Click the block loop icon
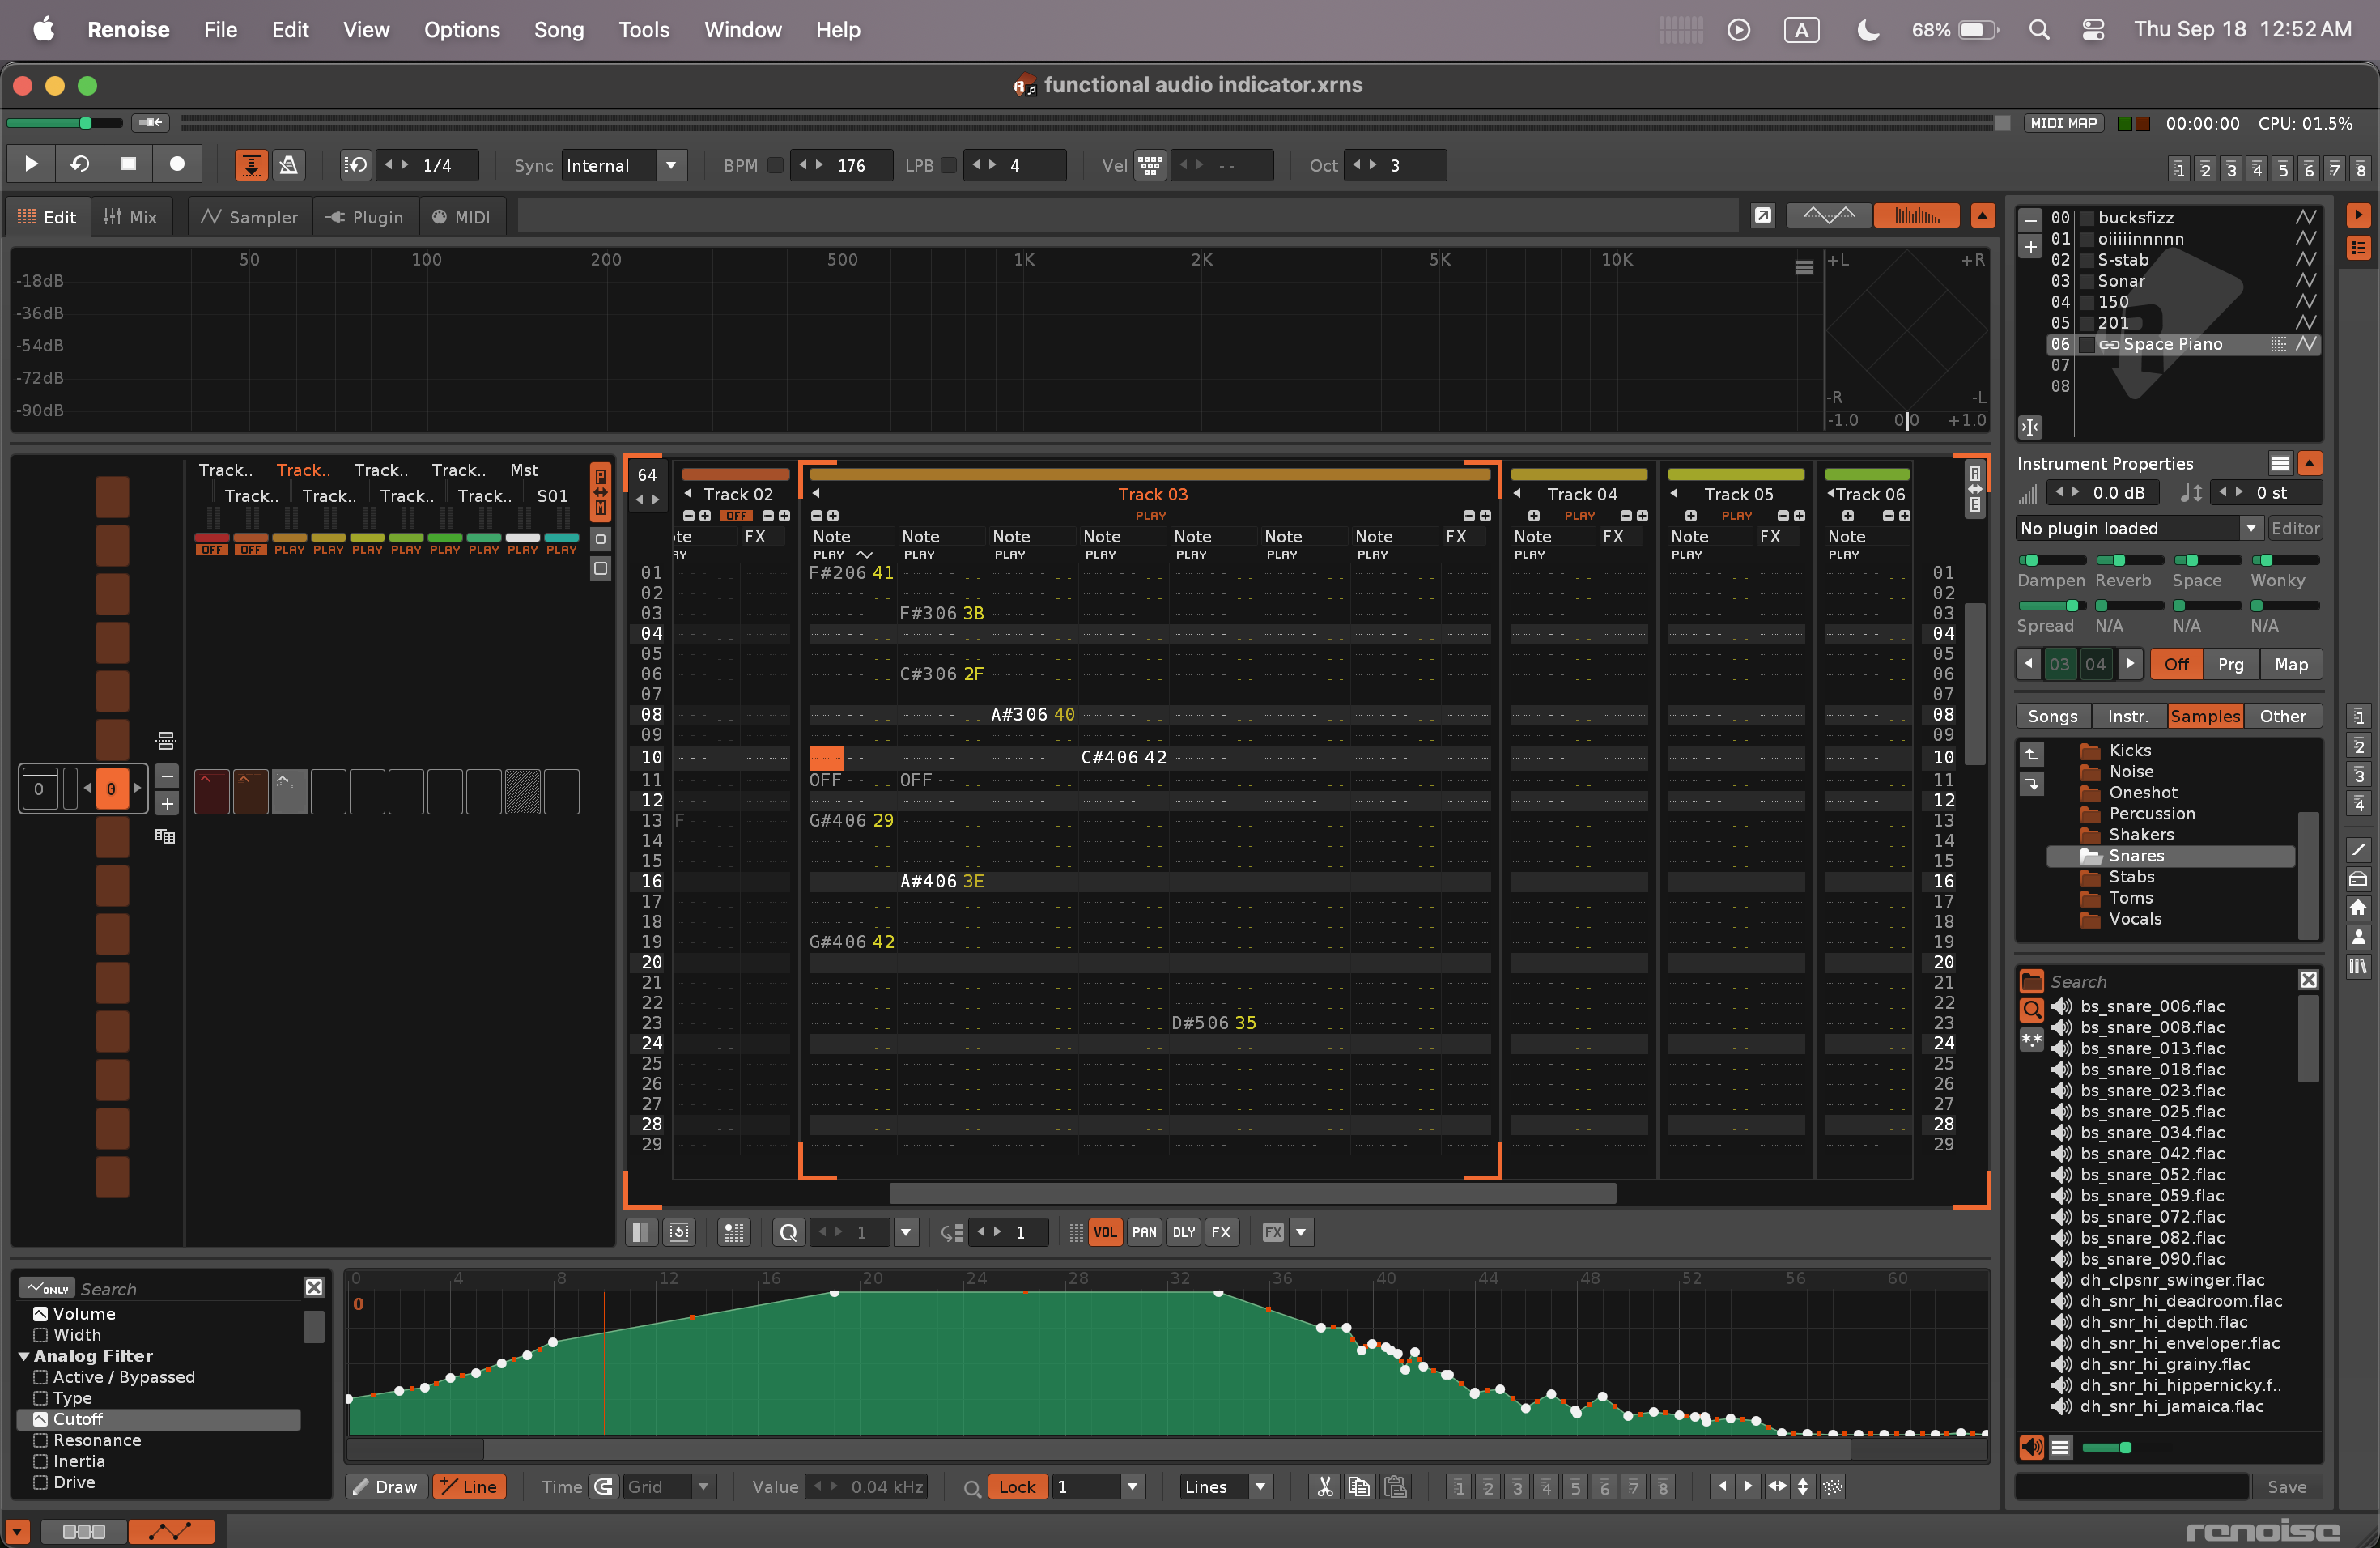Screen dimensions: 2380x1548 (356, 165)
